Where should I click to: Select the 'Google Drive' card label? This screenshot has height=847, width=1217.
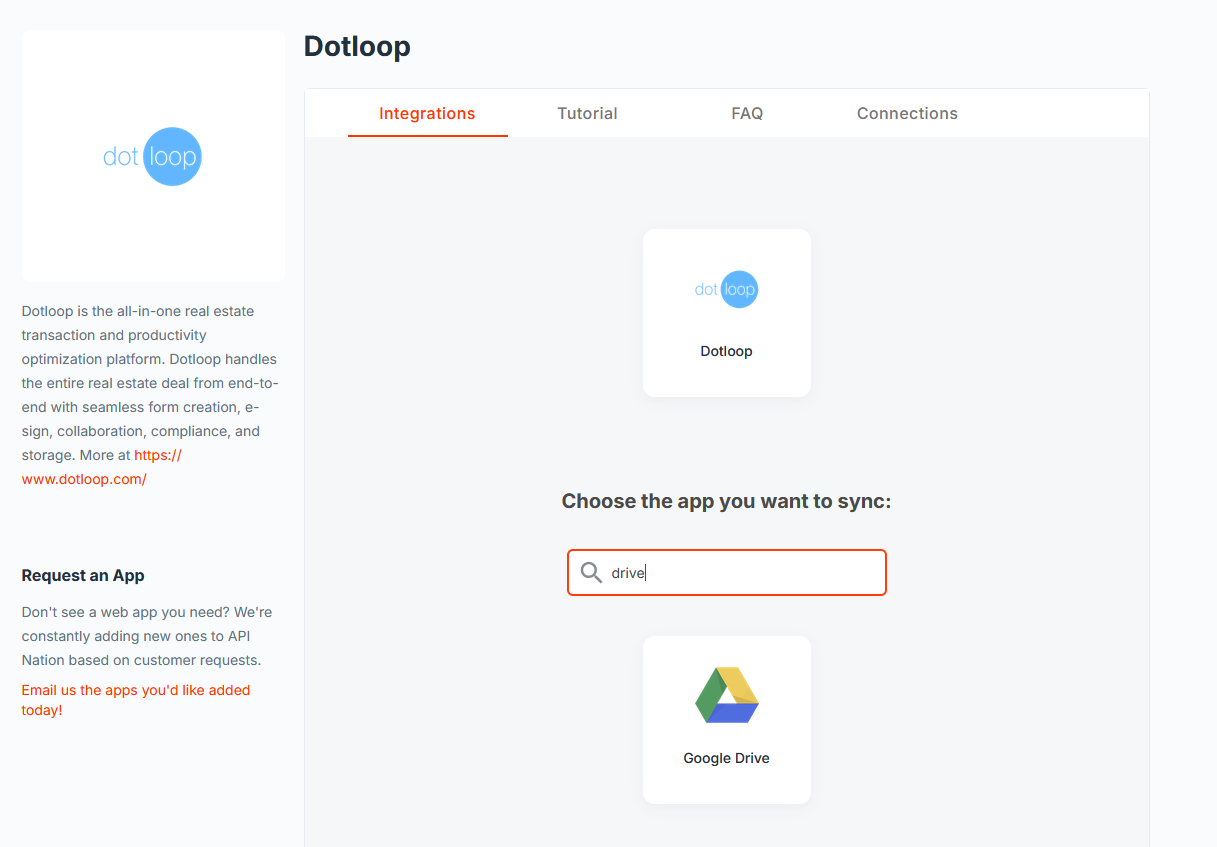point(727,758)
